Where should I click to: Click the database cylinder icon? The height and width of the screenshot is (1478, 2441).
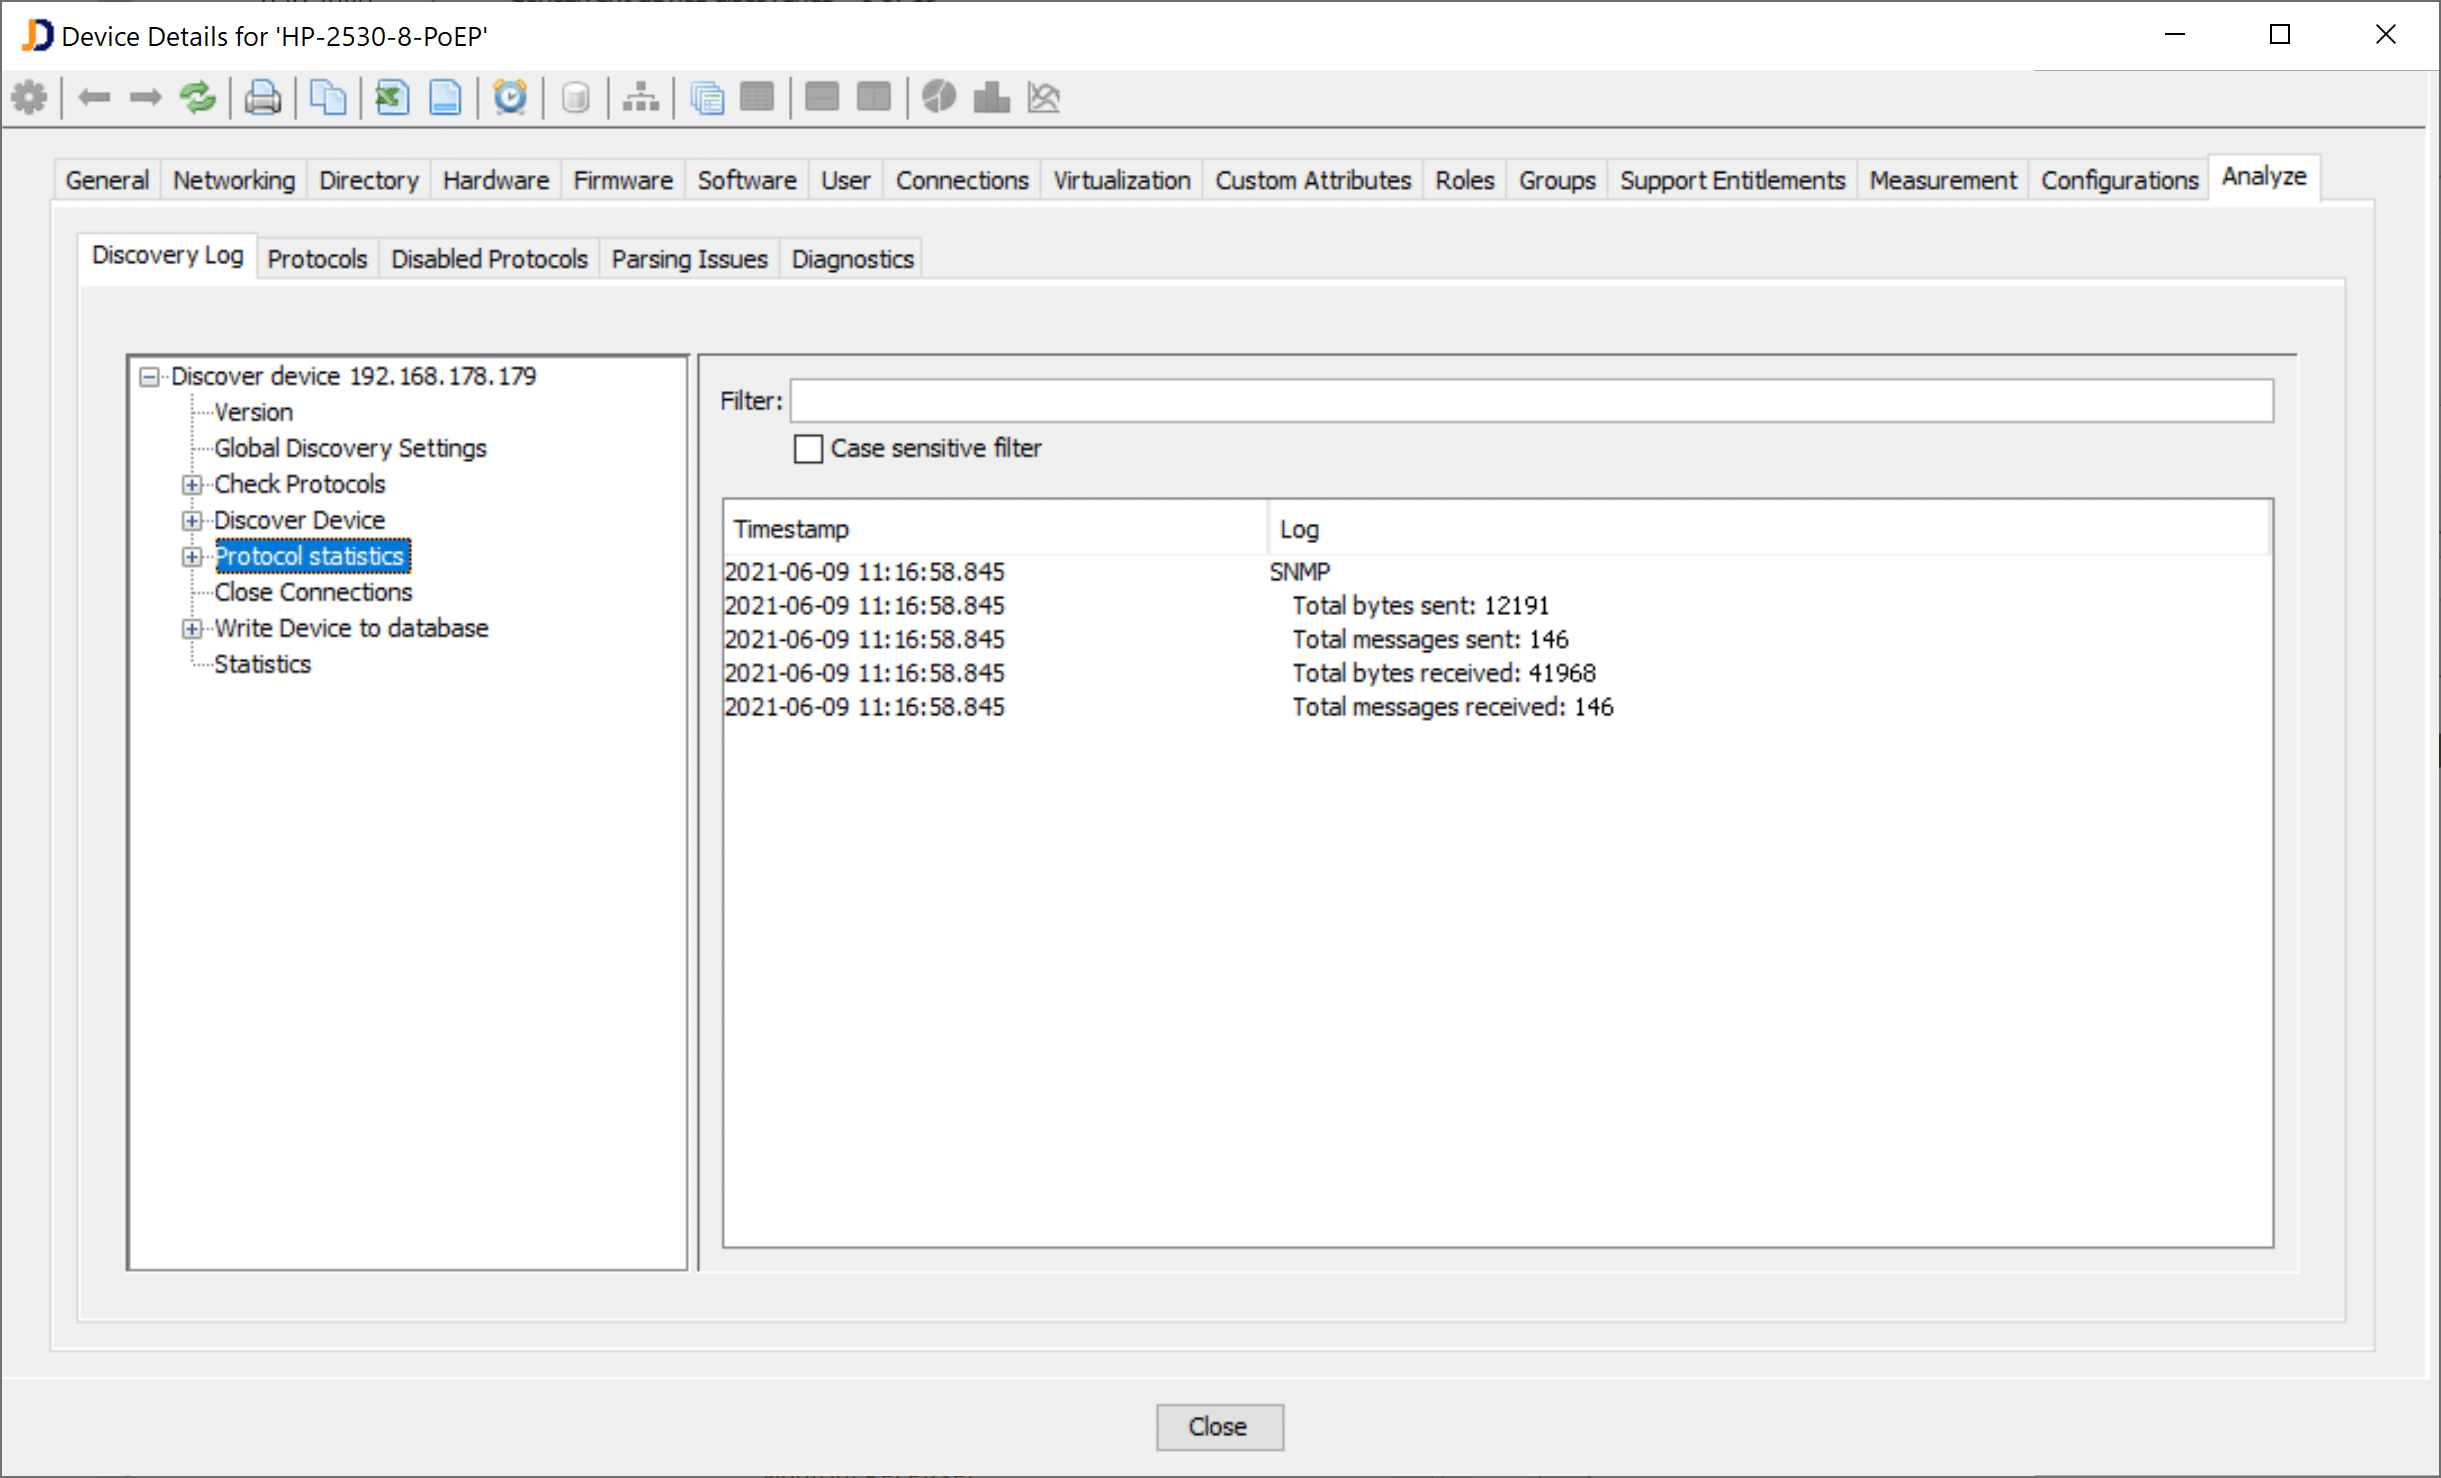575,98
